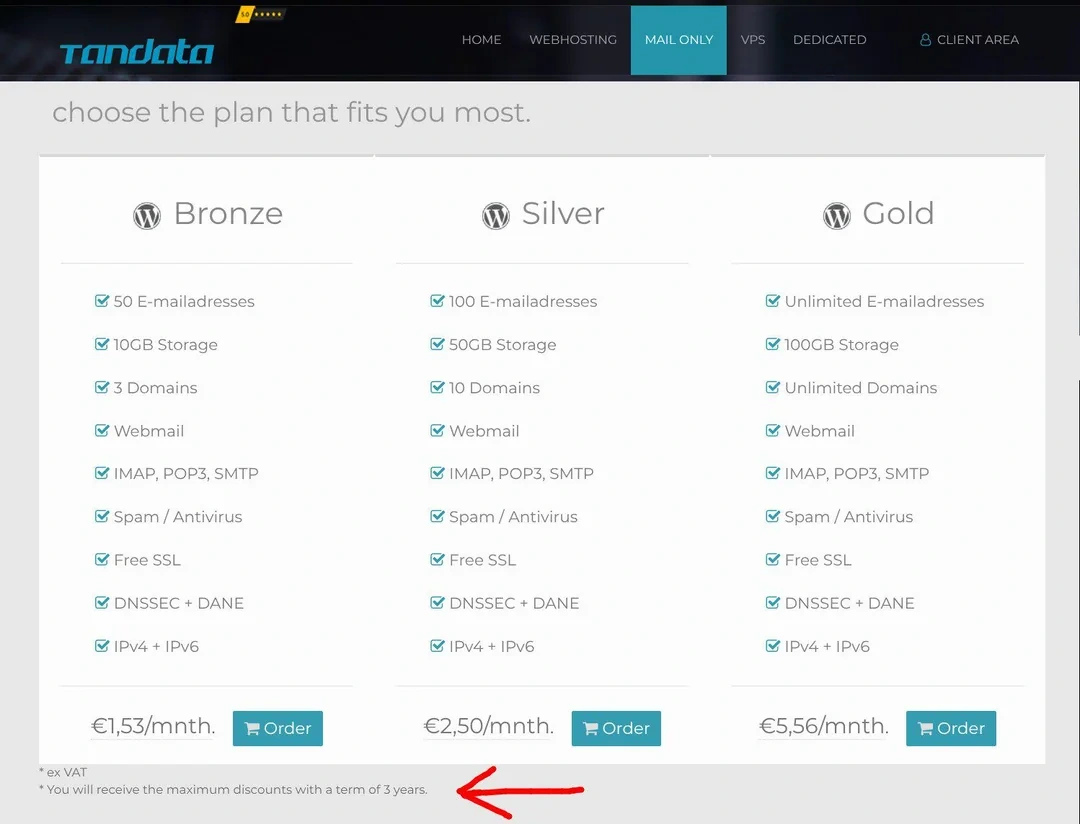1080x824 pixels.
Task: Click the 5.0 star rating badge
Action: tap(258, 16)
